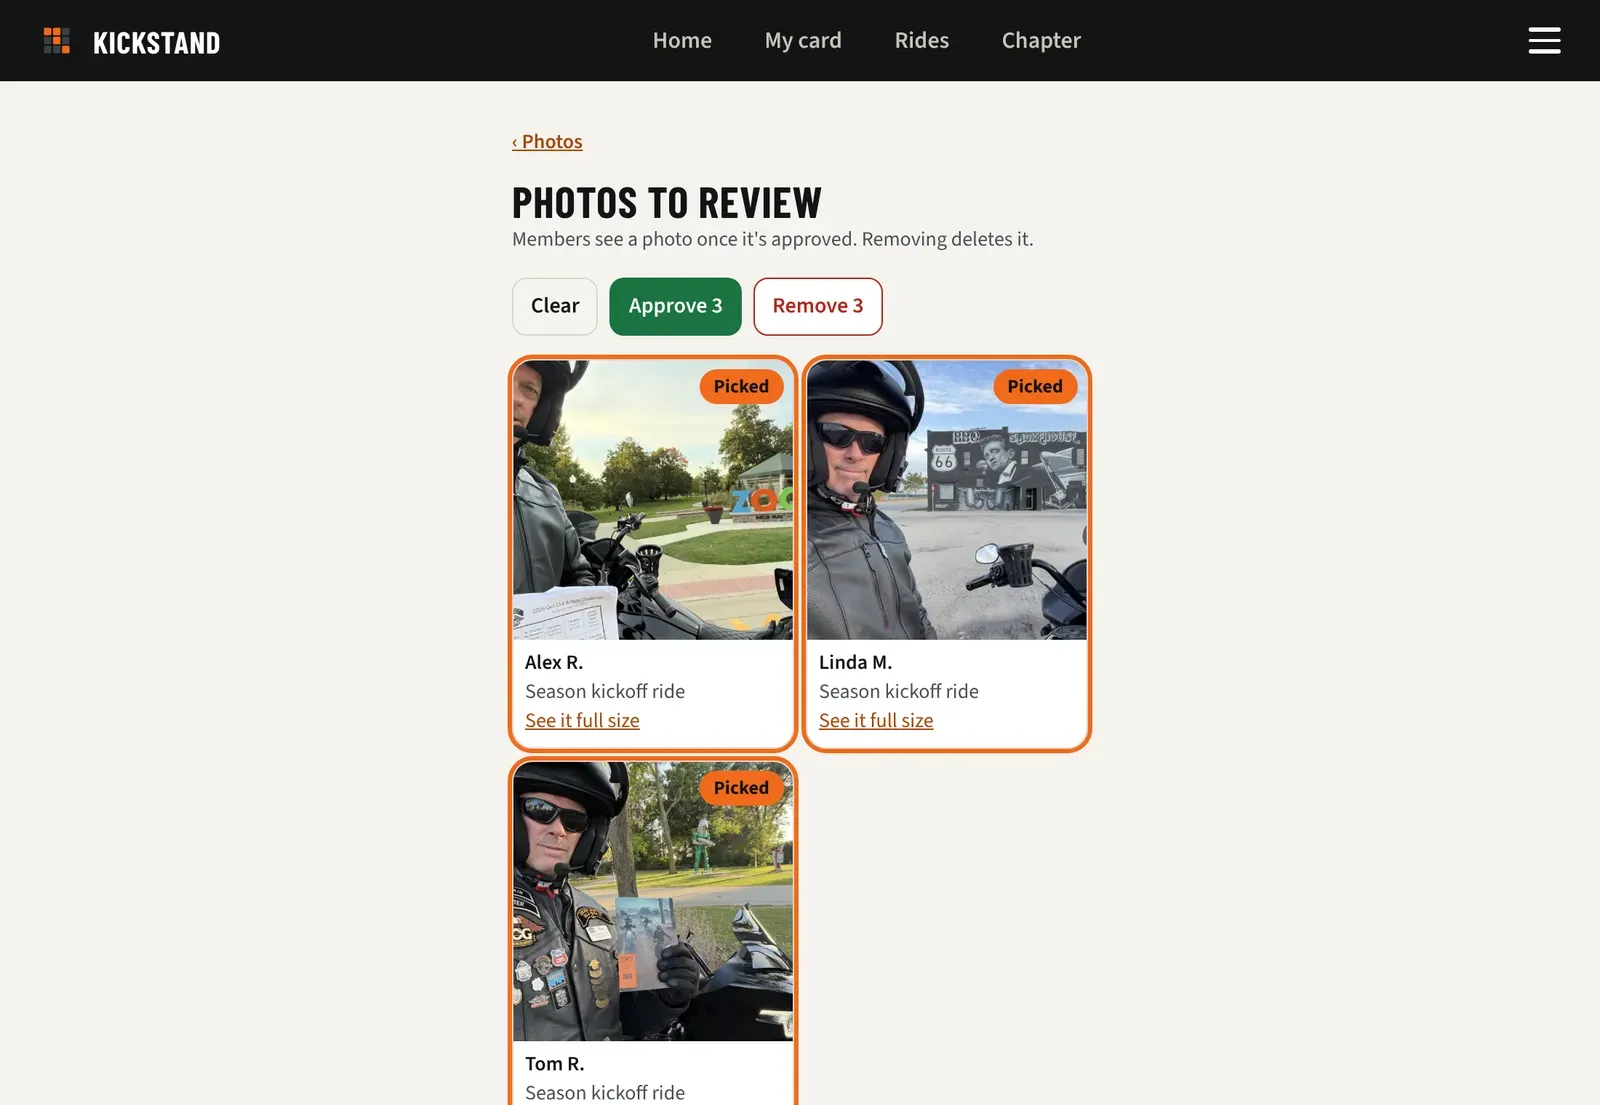Click the Approve 3 button
The height and width of the screenshot is (1105, 1600).
tap(675, 306)
